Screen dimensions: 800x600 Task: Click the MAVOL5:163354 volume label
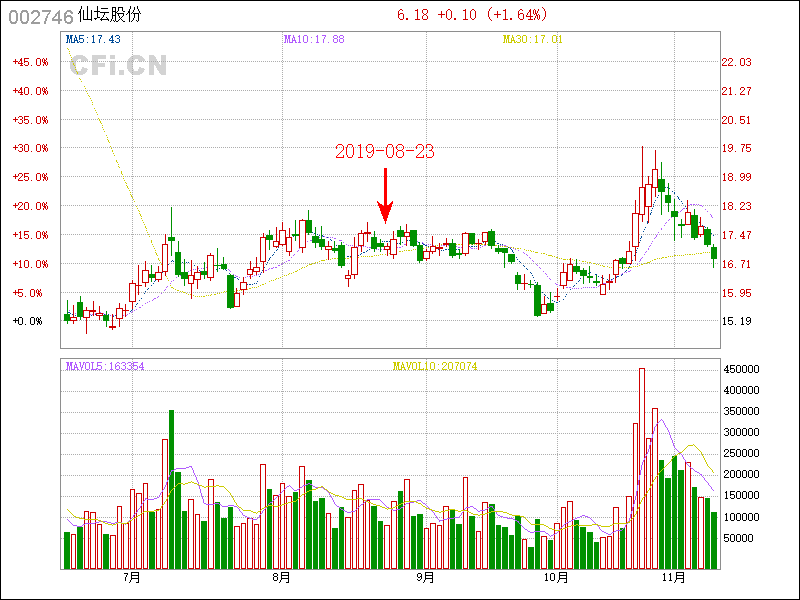105,367
